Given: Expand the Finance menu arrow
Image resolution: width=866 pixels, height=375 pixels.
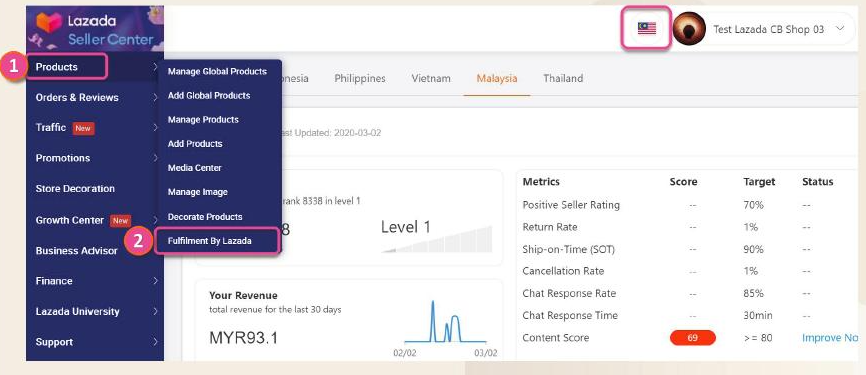Looking at the screenshot, I should click(x=156, y=281).
